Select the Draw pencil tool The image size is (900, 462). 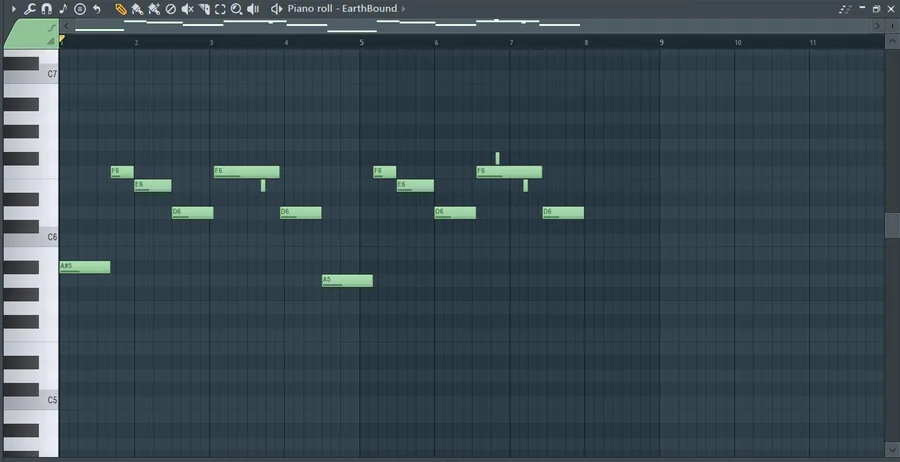tap(121, 9)
